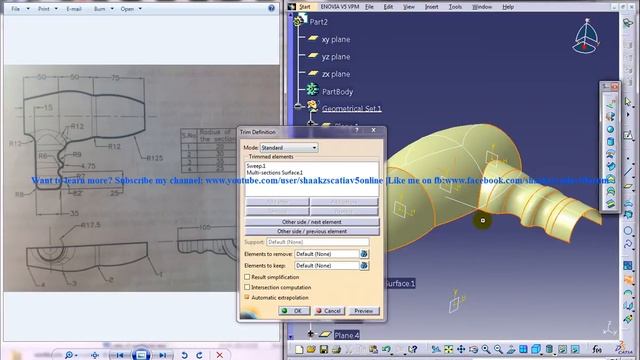The width and height of the screenshot is (640, 360).
Task: Click the Multi-View icon
Action: coord(523,349)
